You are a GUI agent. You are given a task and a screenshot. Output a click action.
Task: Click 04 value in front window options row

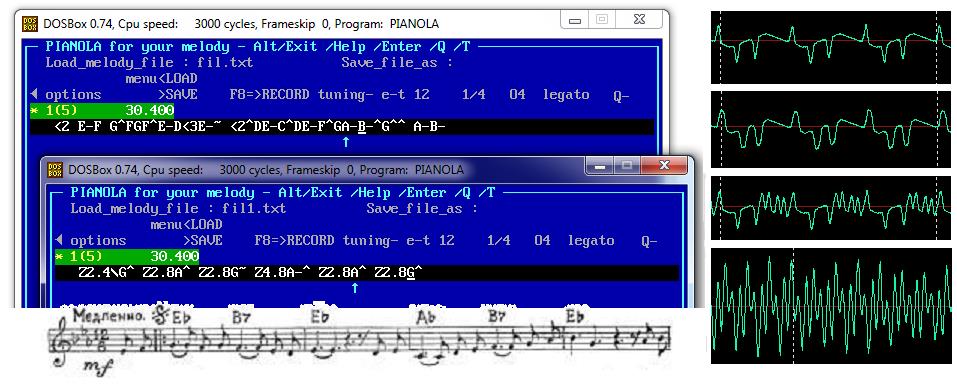[x=543, y=240]
